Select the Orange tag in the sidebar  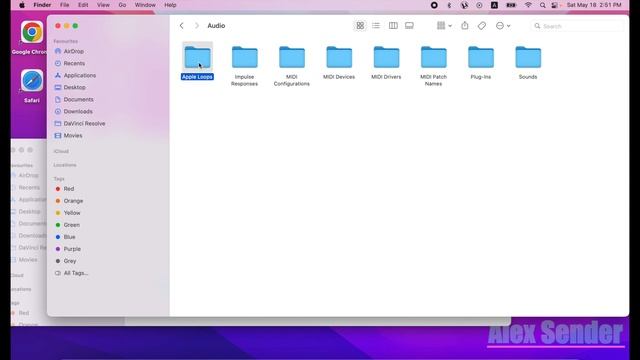[73, 201]
